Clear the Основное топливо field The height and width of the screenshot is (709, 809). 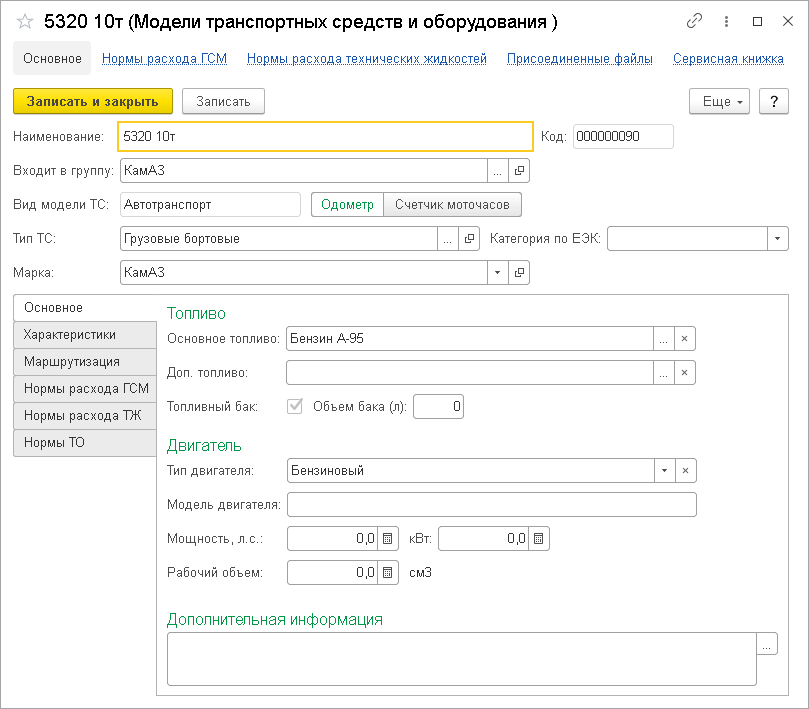point(685,339)
